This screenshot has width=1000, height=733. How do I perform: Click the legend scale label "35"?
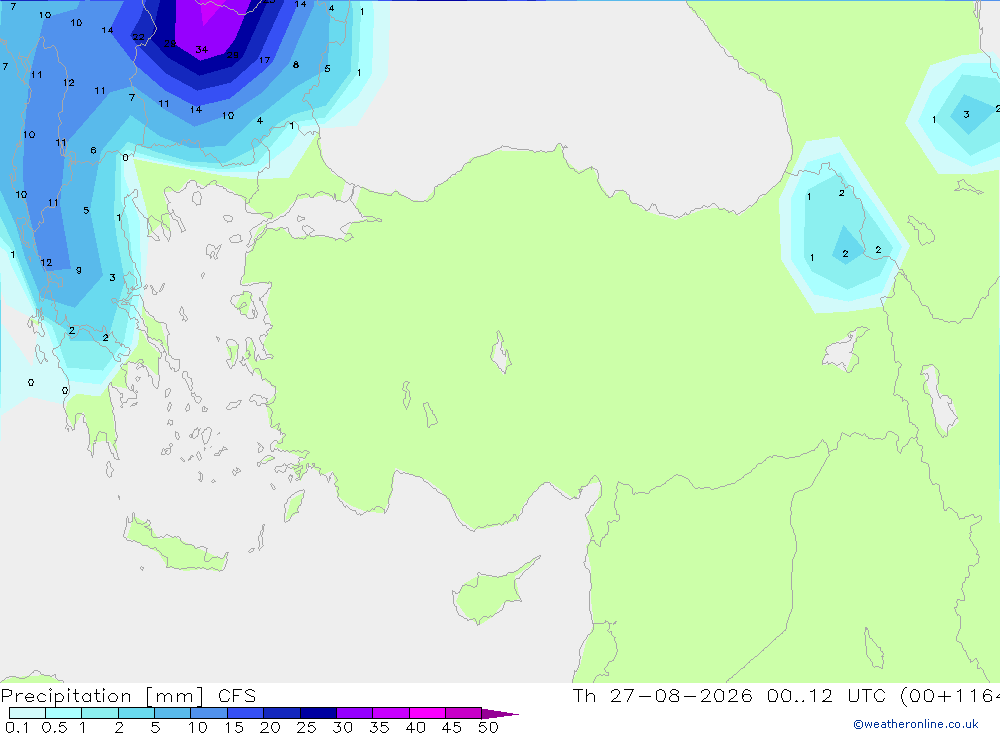(x=379, y=727)
